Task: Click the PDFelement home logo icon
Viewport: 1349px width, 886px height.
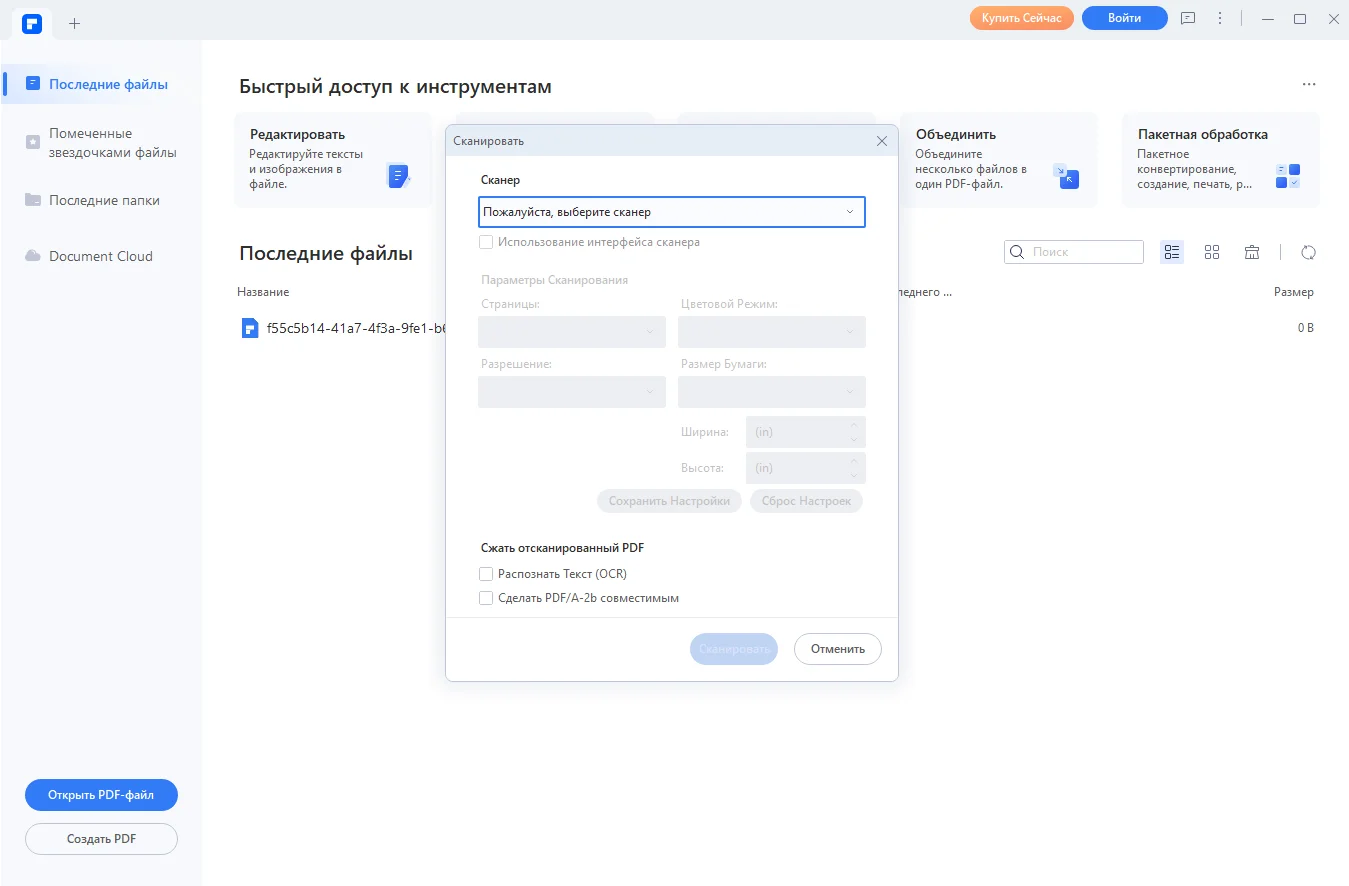Action: (x=33, y=21)
